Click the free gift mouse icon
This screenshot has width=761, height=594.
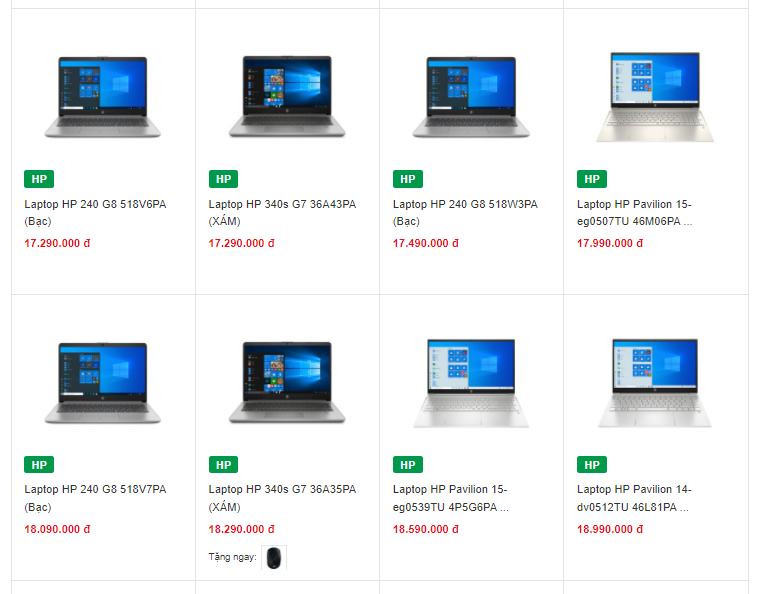point(274,558)
